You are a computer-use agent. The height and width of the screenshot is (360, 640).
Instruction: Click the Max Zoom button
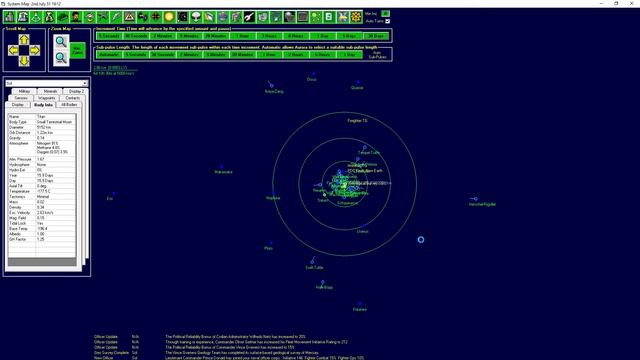(77, 51)
